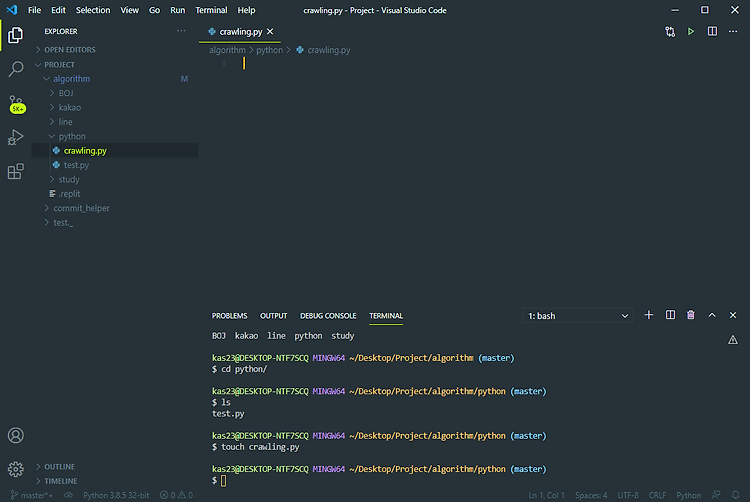The width and height of the screenshot is (750, 502).
Task: Open the Explorer view in activity bar
Action: point(15,35)
